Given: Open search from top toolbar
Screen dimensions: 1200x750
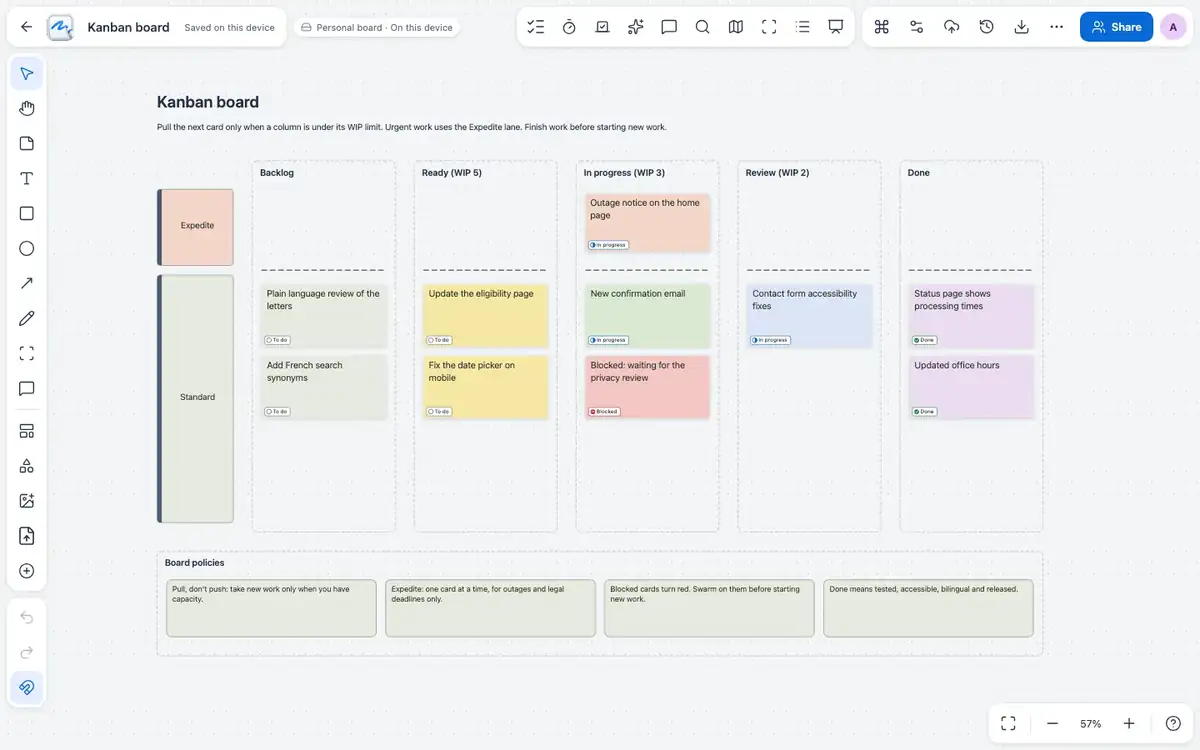Looking at the screenshot, I should (x=702, y=27).
